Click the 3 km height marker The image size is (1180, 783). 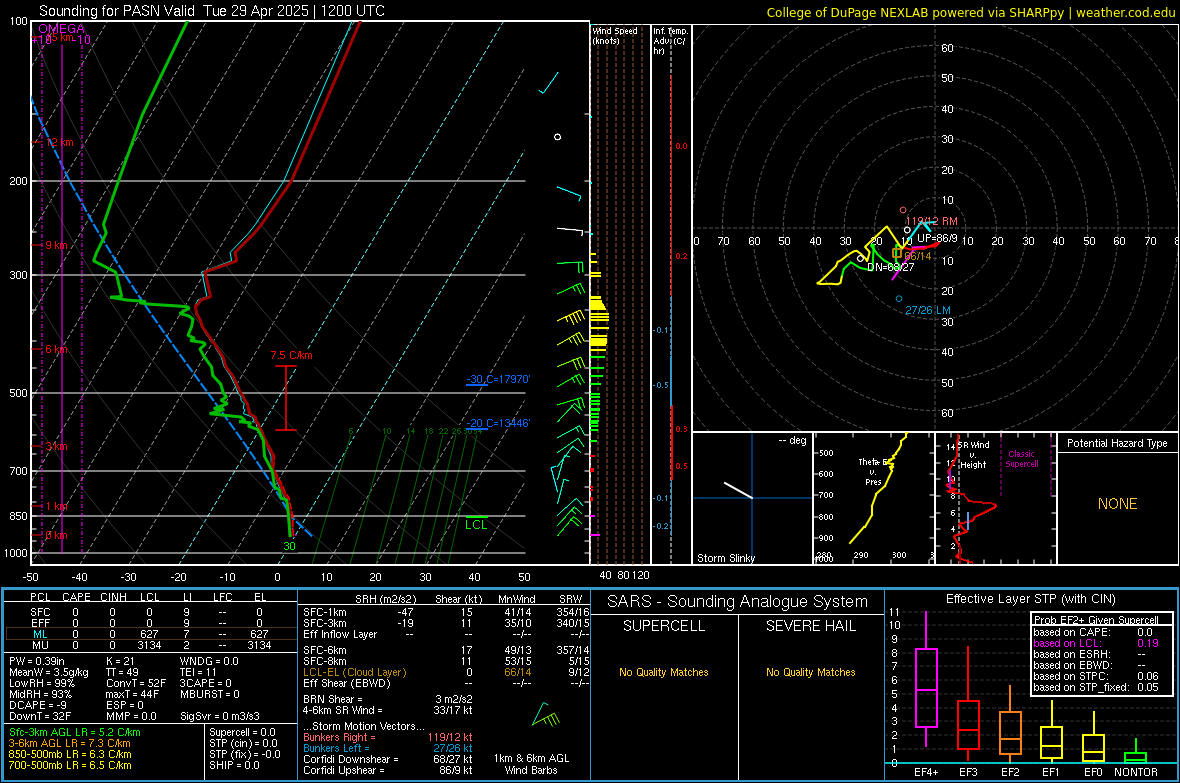(56, 446)
